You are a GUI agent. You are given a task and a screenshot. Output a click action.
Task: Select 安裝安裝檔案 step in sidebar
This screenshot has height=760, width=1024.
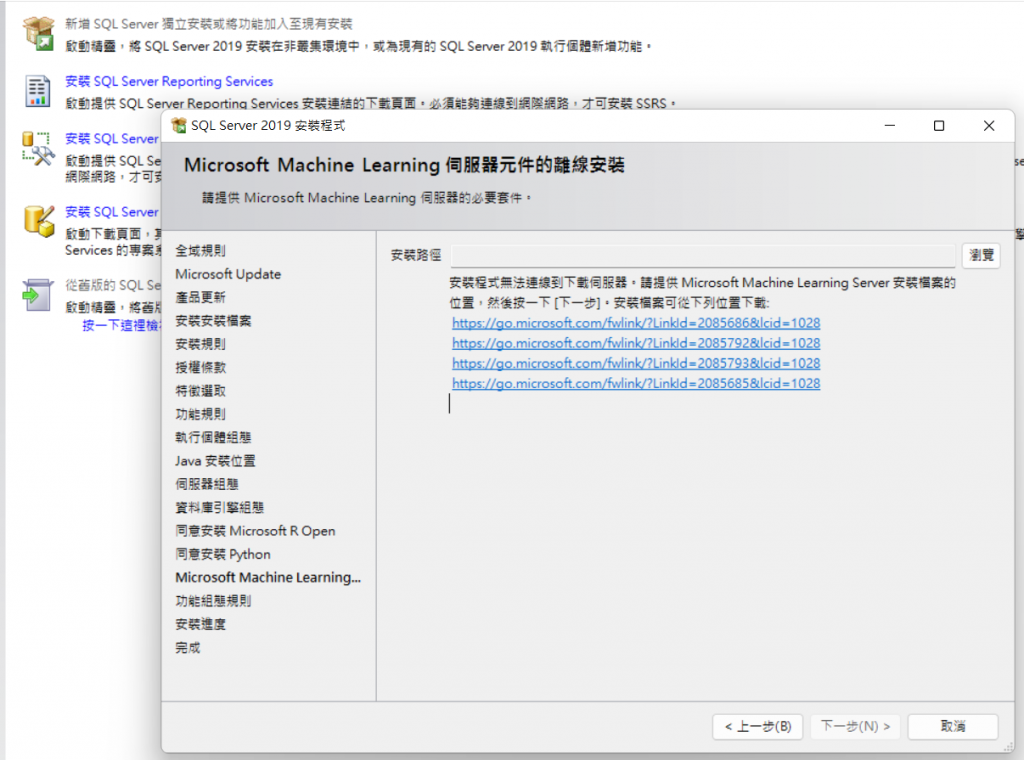click(x=213, y=321)
